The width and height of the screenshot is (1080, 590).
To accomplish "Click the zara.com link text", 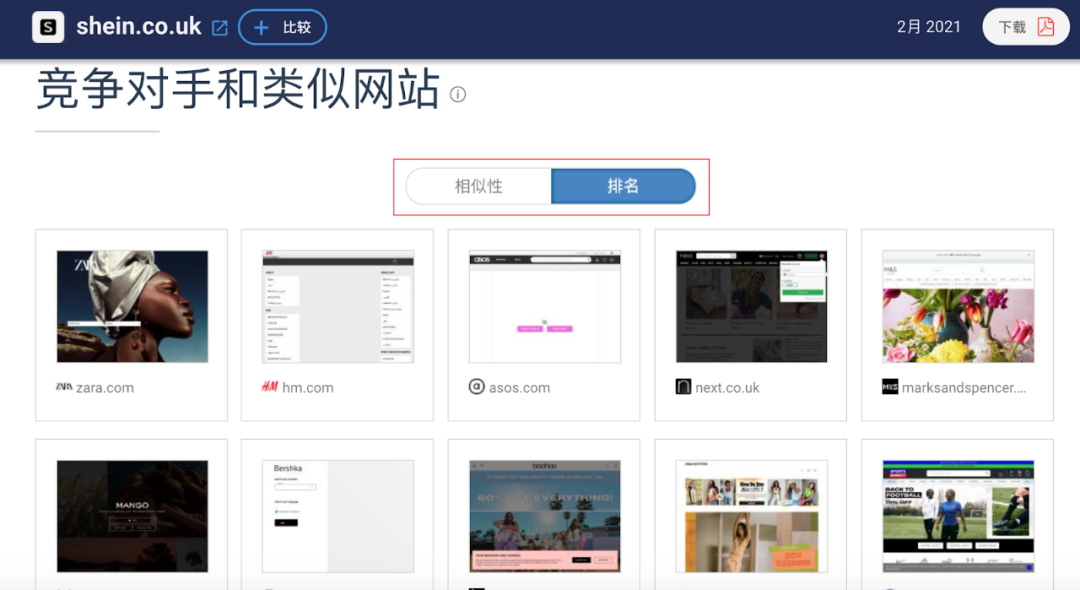I will tap(105, 388).
